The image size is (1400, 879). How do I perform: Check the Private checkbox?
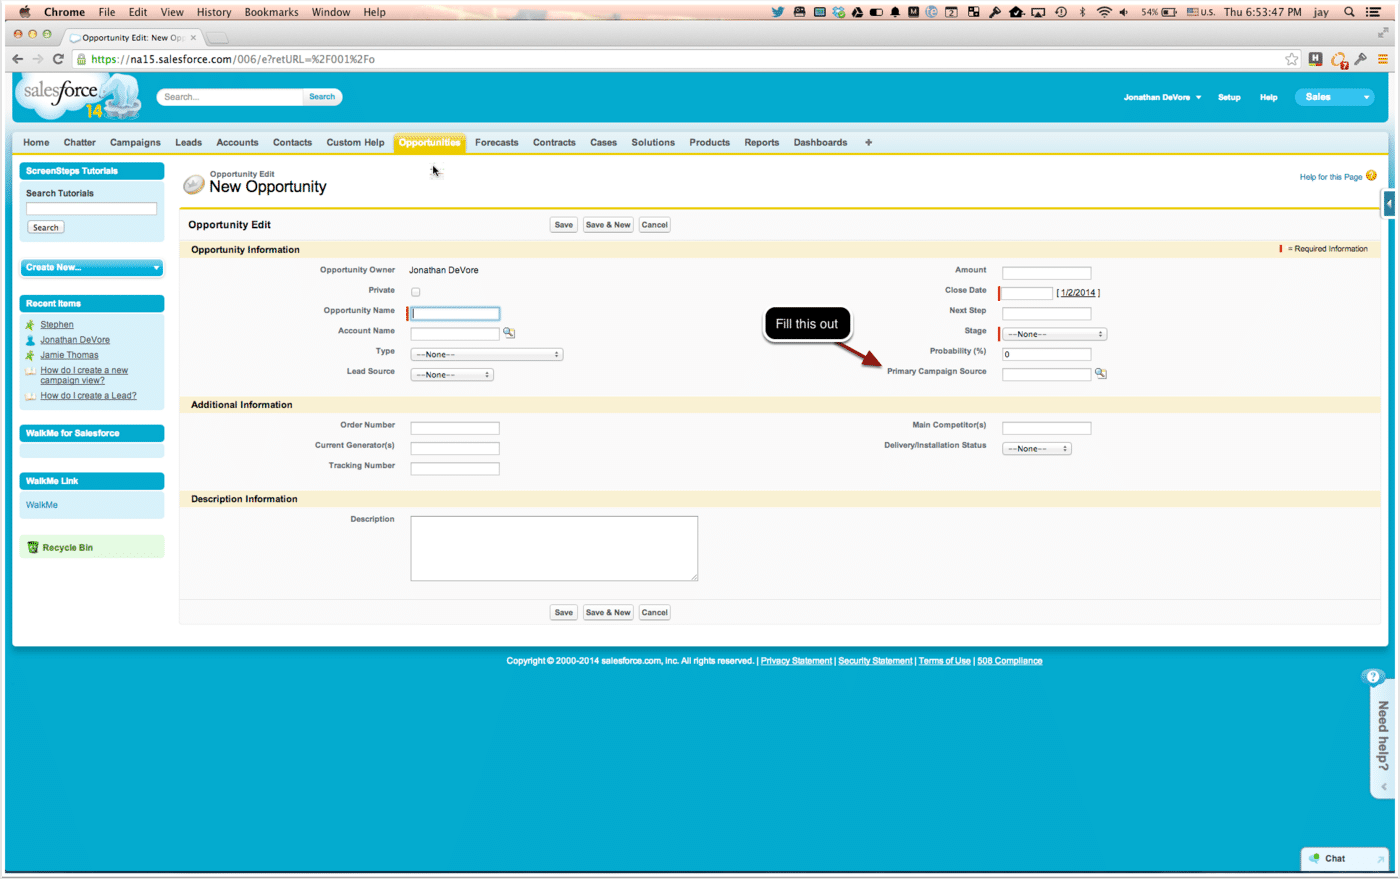(415, 291)
